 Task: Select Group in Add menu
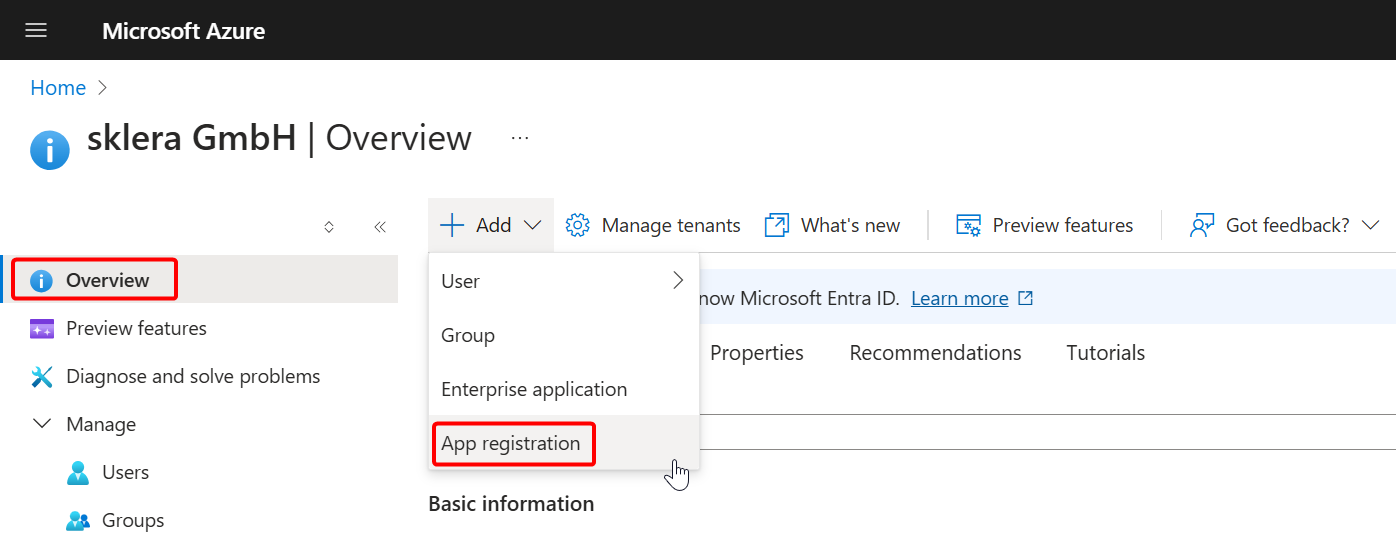[564, 335]
